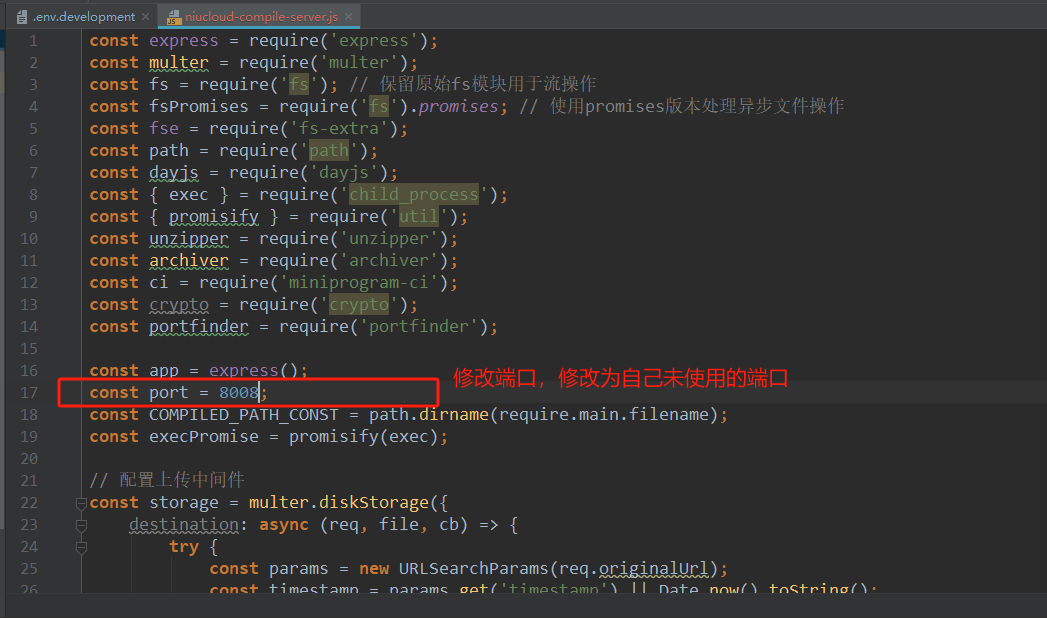Screen dimensions: 1047x618
Task: Click the 'promisify' identifier on line 9
Action: [x=214, y=217]
